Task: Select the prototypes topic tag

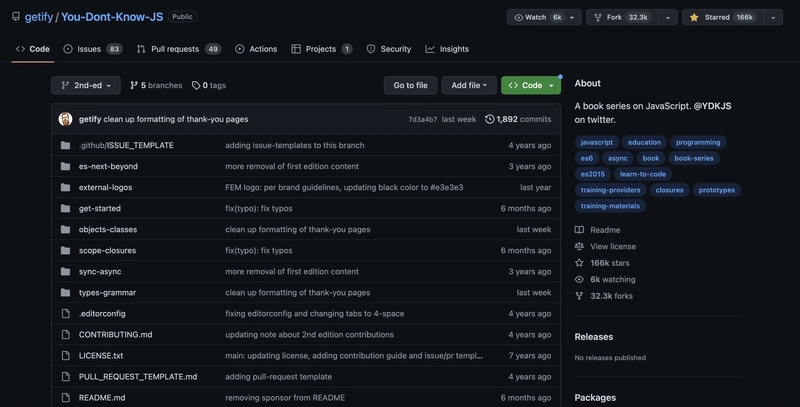Action: pos(717,190)
